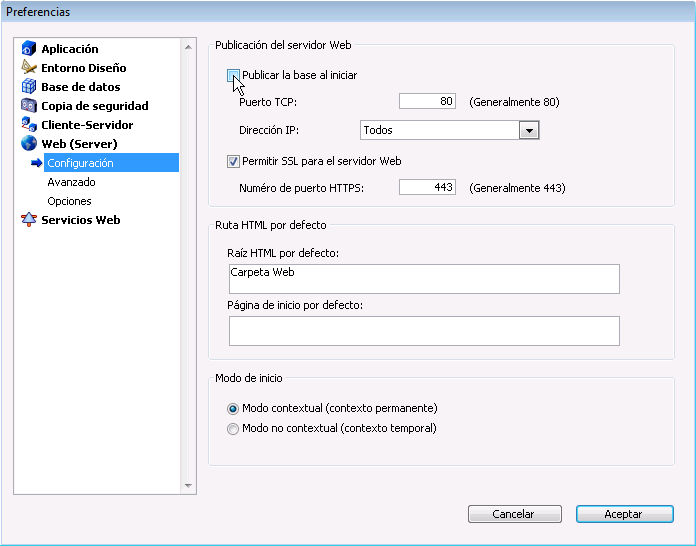
Task: Select Modo no contextual radio button
Action: [x=233, y=429]
